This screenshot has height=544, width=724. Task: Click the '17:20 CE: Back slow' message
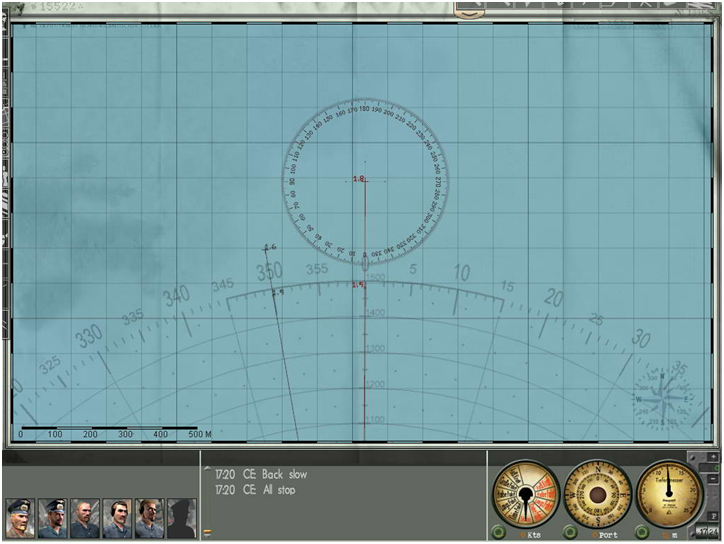[x=261, y=474]
